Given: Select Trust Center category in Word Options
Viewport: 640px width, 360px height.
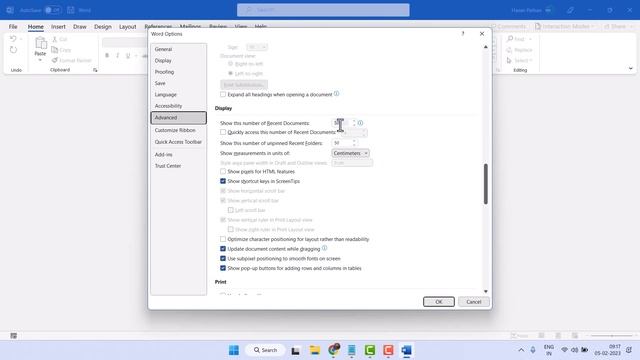Looking at the screenshot, I should point(178,166).
